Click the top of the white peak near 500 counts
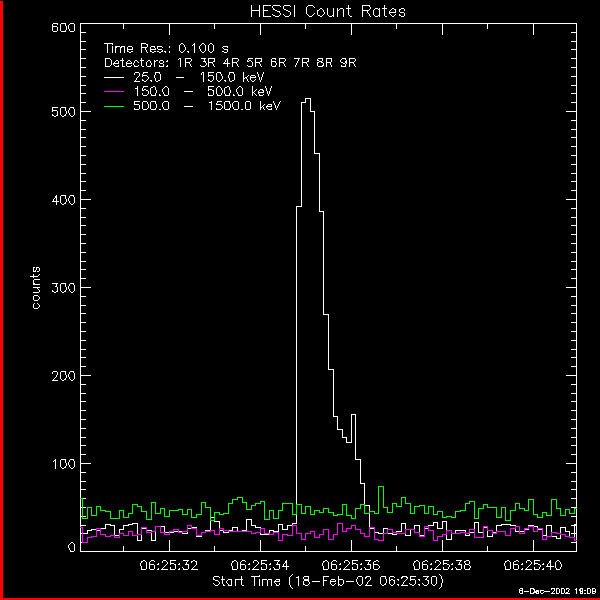The image size is (600, 600). tap(308, 99)
